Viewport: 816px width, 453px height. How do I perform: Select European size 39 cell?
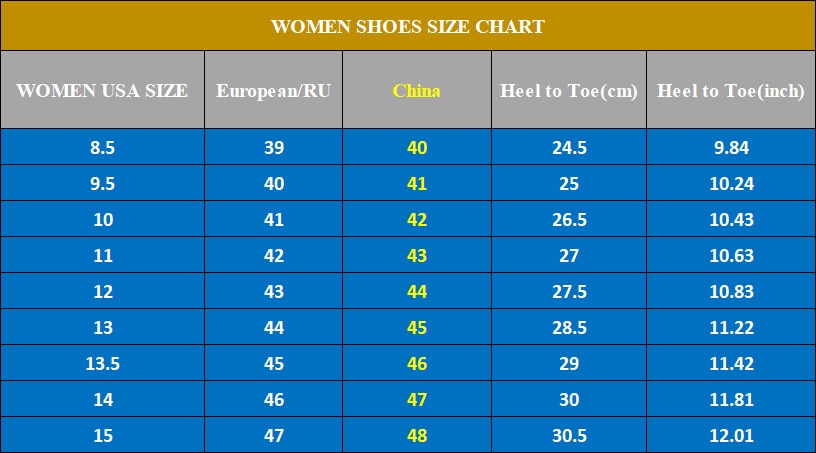coord(274,147)
